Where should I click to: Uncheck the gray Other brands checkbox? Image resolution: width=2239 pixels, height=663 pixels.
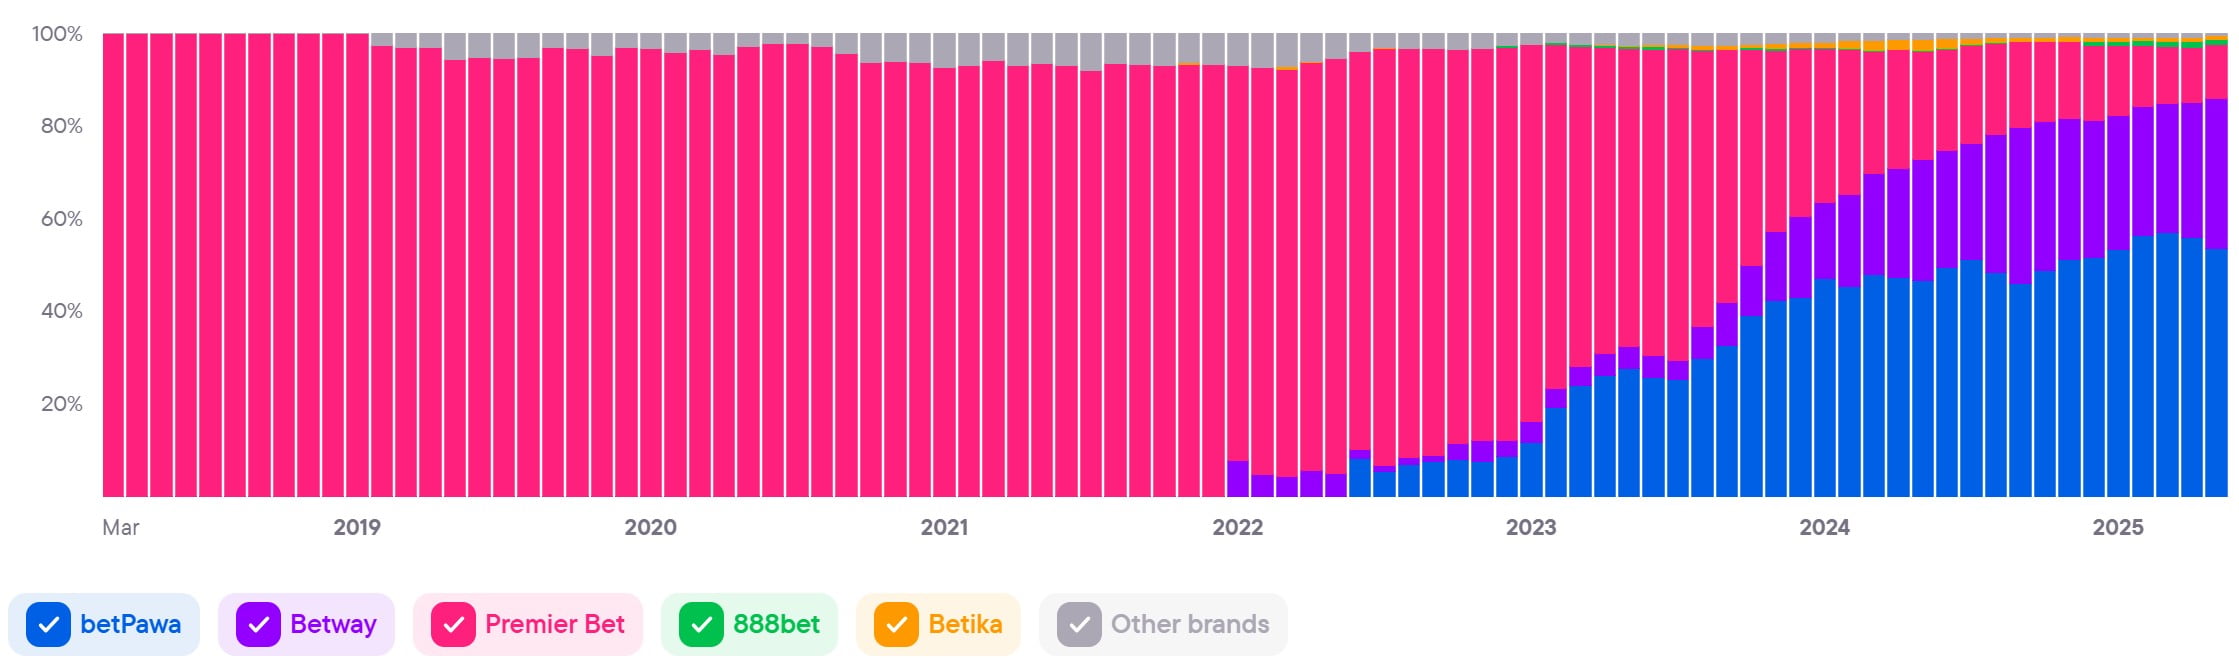click(x=1079, y=625)
